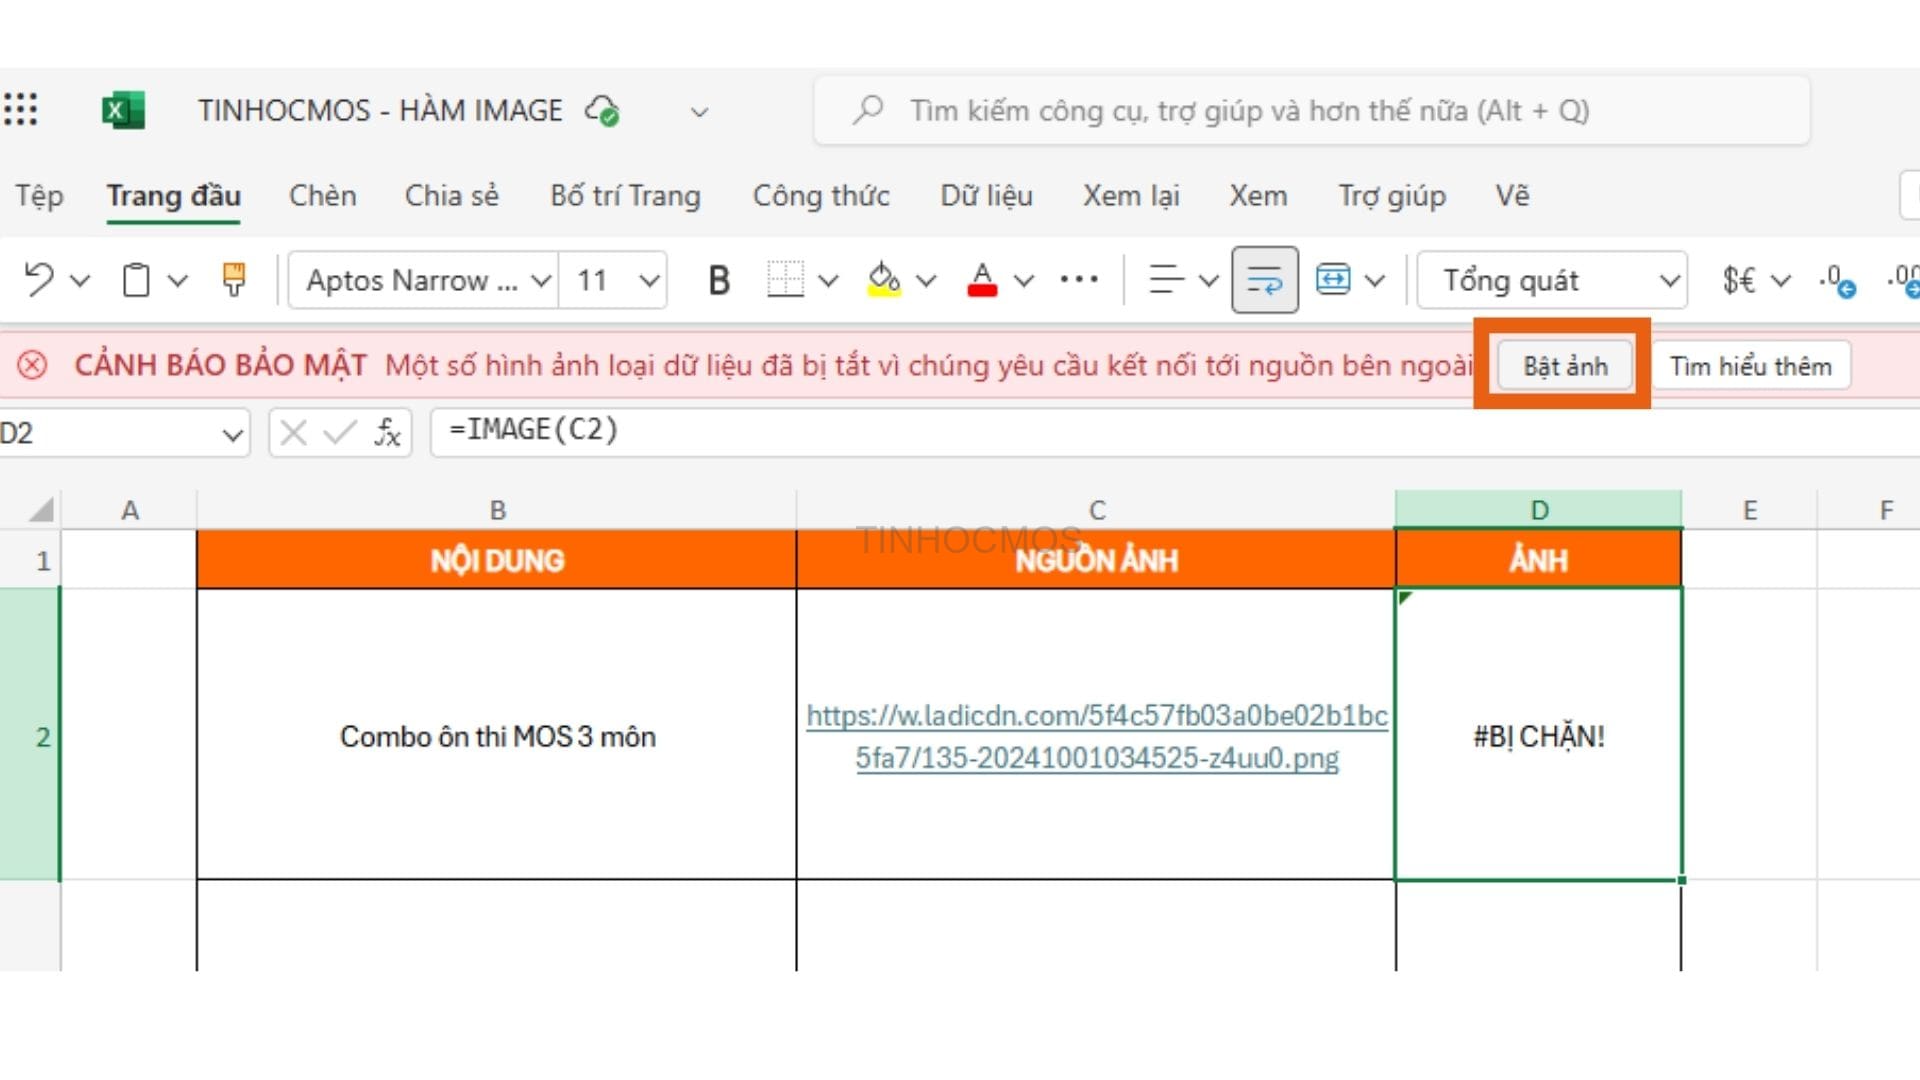Expand the document title dropdown chevron

699,112
